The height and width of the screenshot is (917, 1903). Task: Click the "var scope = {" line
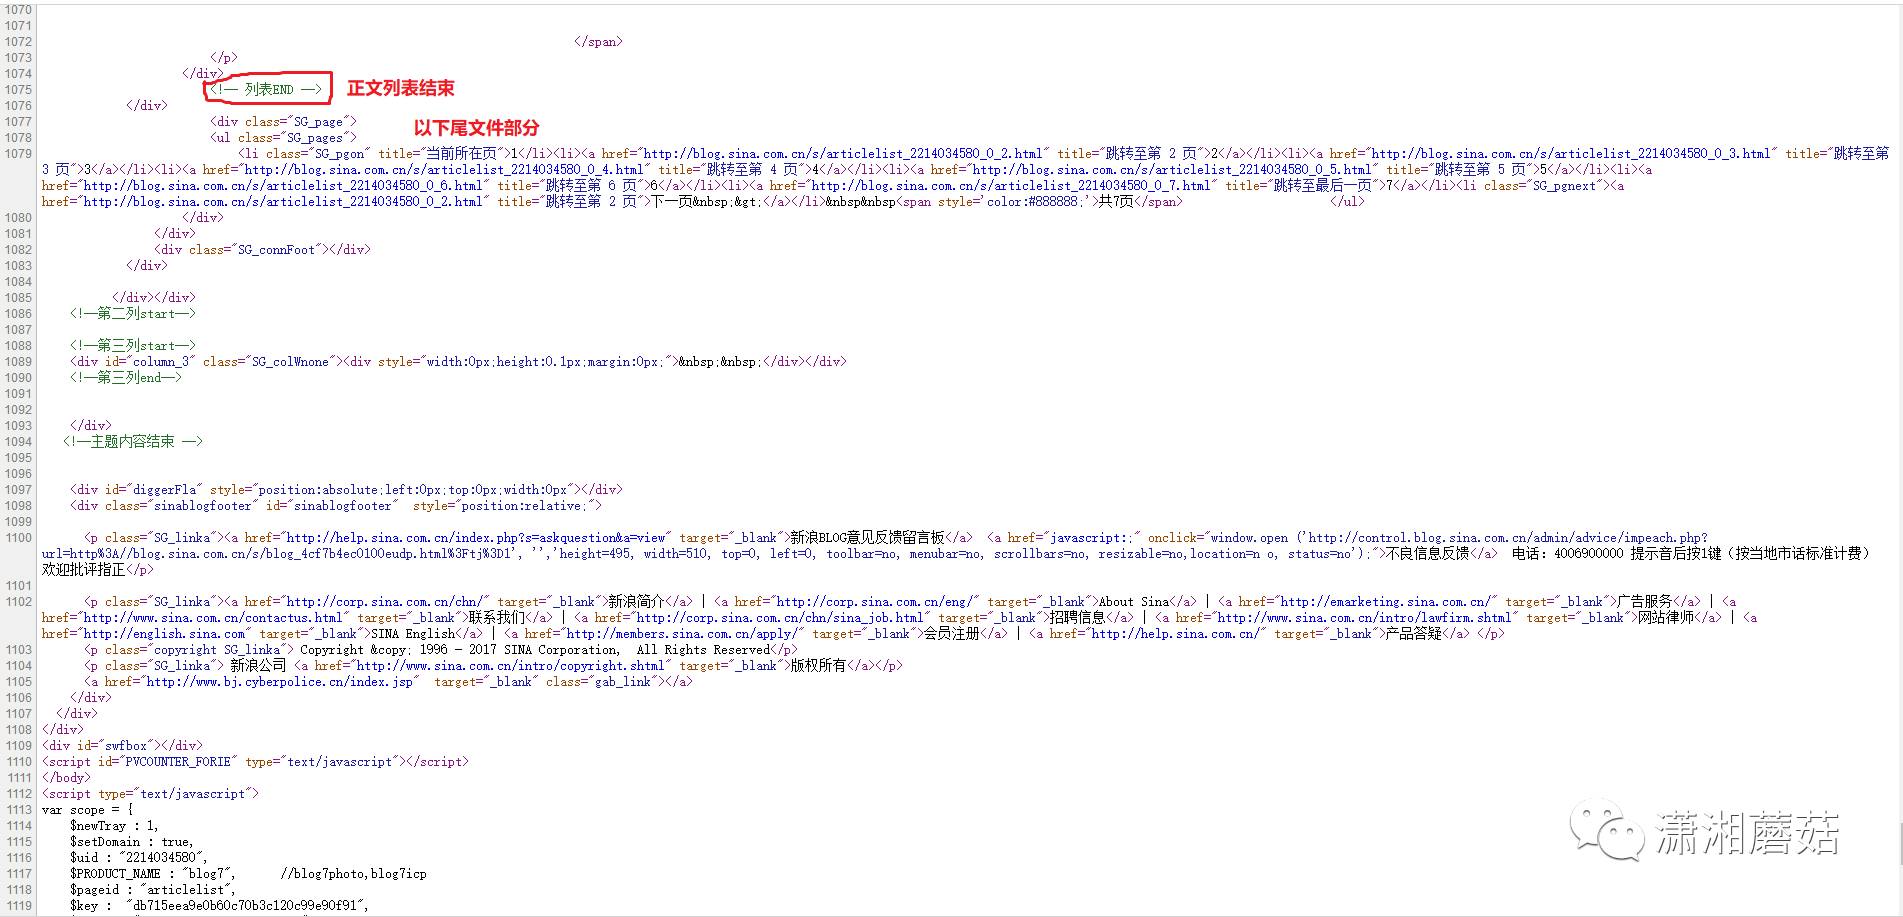coord(87,810)
